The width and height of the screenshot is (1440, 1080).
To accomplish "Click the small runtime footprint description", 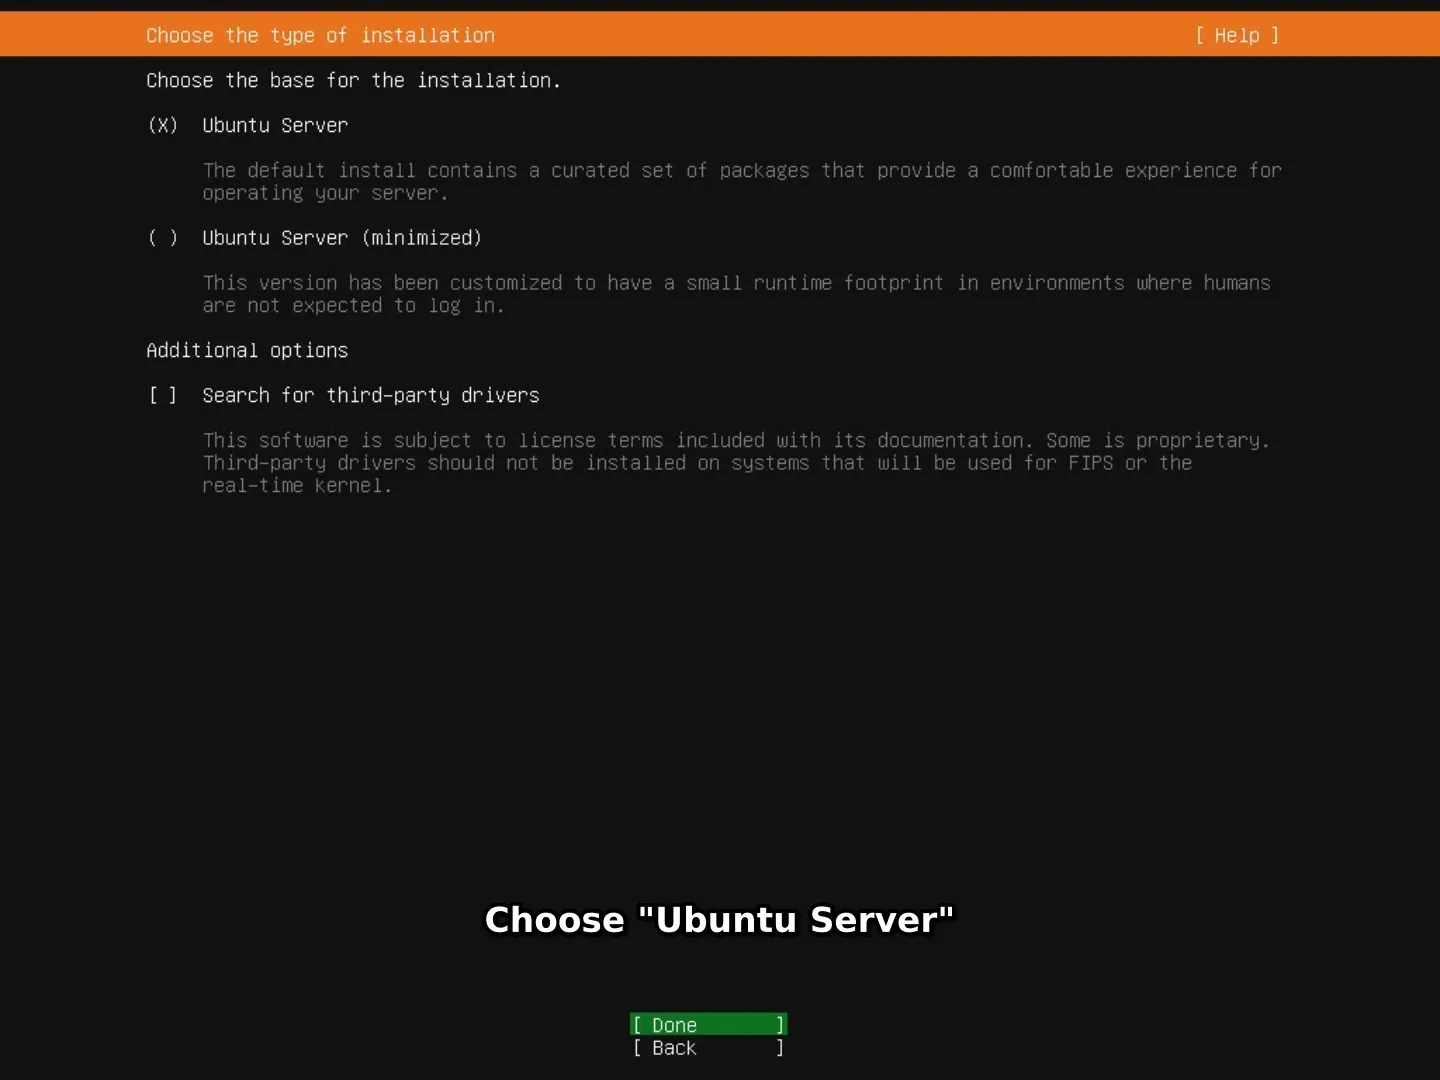I will [x=736, y=294].
